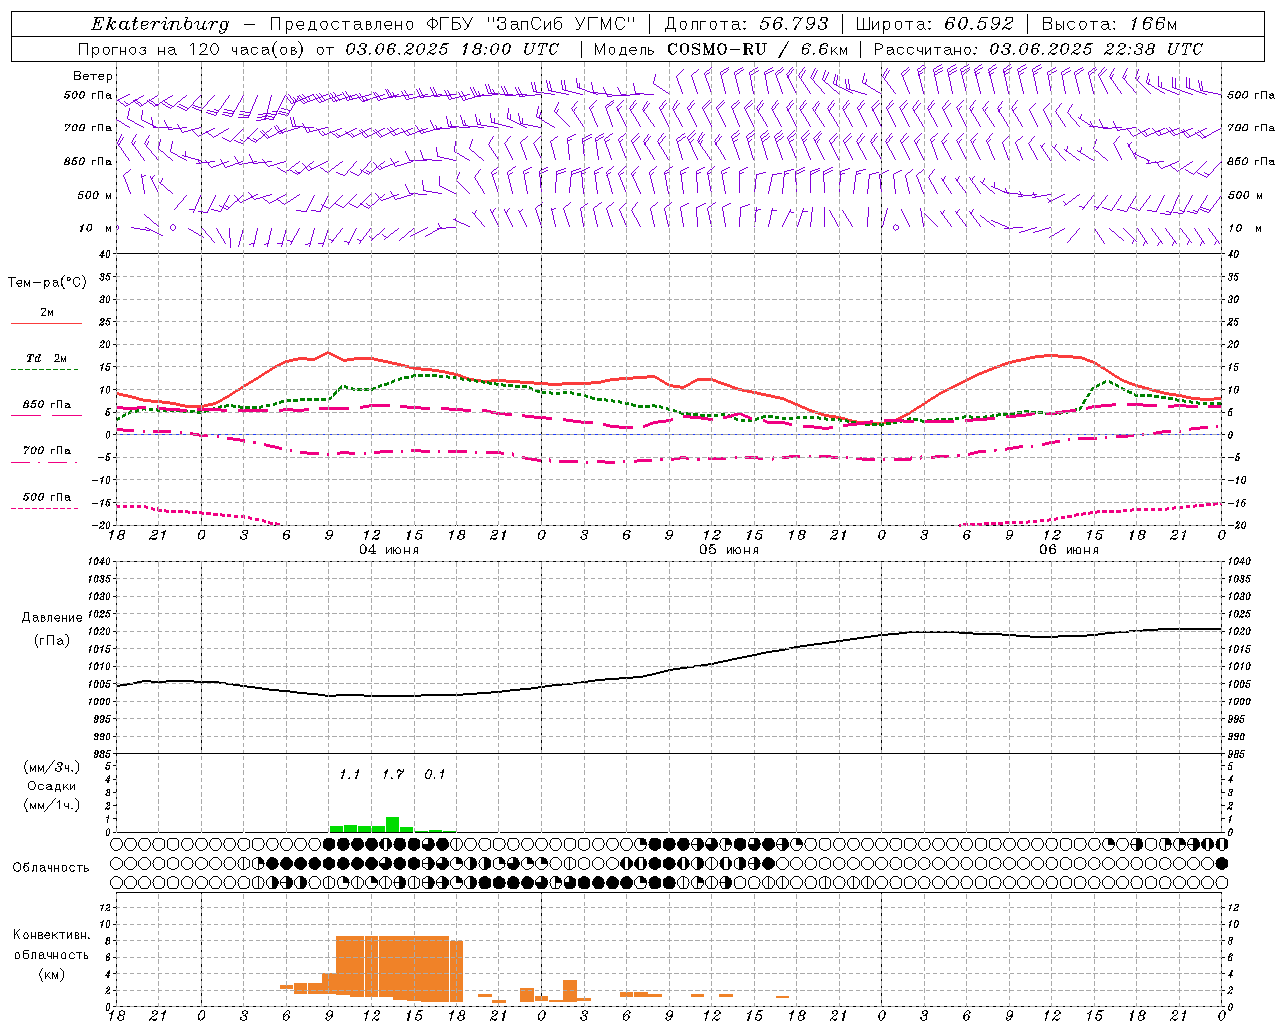Click the 'Модель COSMO-RU / 6.6км' label
This screenshot has height=1024, width=1280.
721,49
